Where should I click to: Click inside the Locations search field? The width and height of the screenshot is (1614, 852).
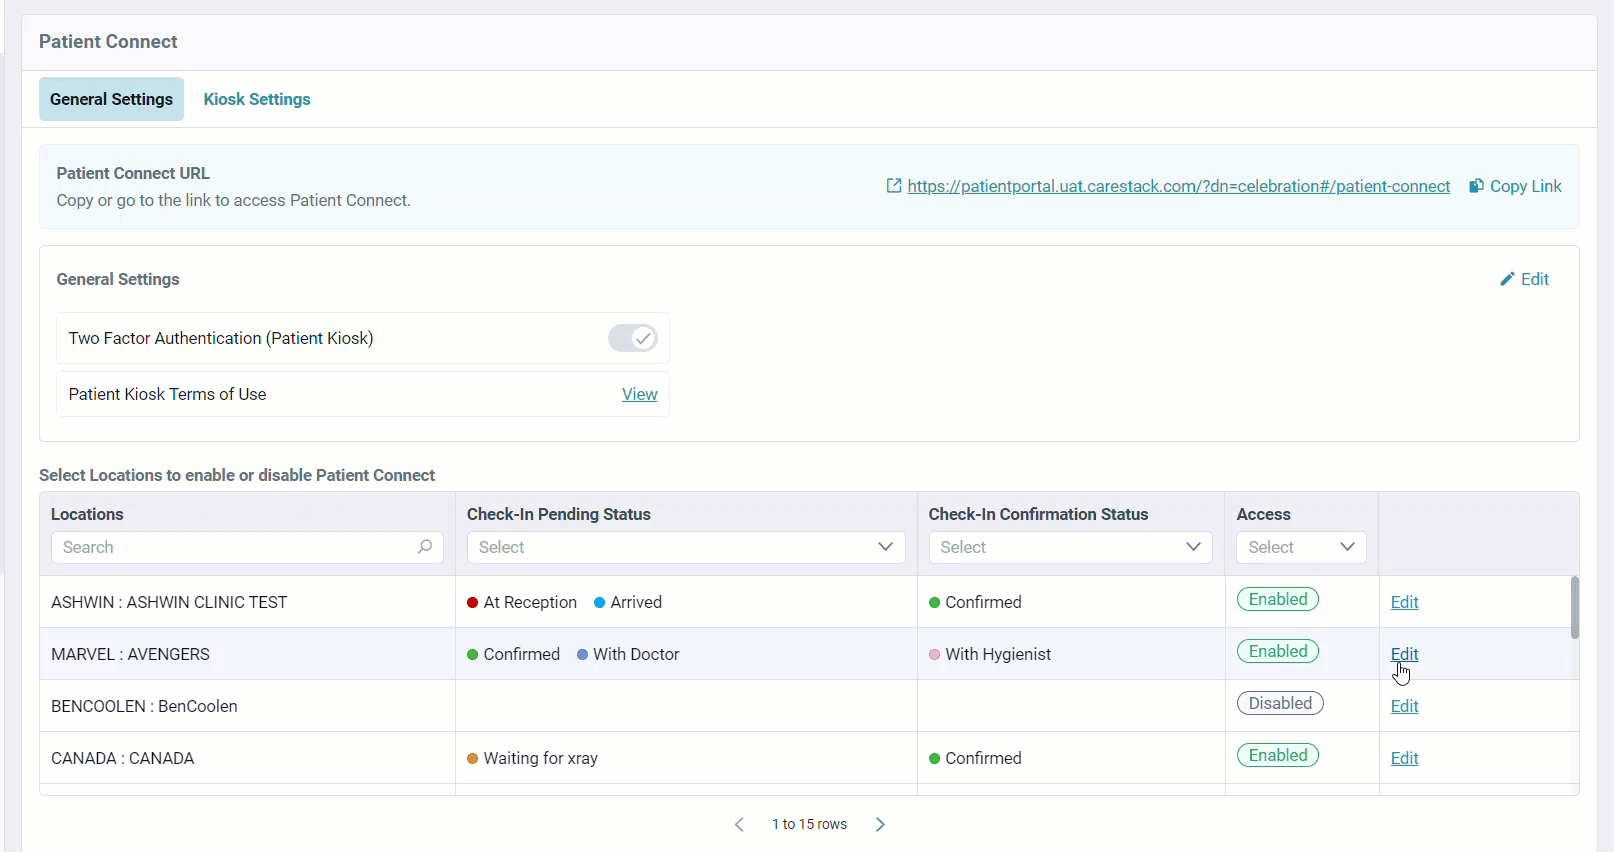[x=235, y=547]
